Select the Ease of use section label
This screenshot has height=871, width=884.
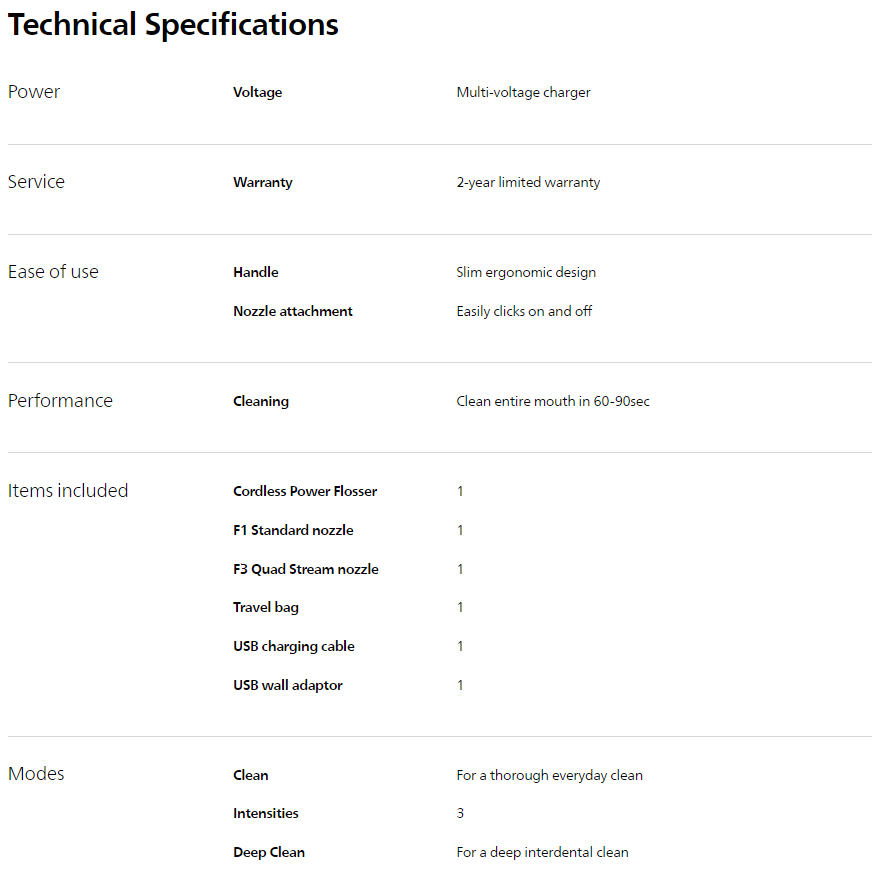point(53,272)
